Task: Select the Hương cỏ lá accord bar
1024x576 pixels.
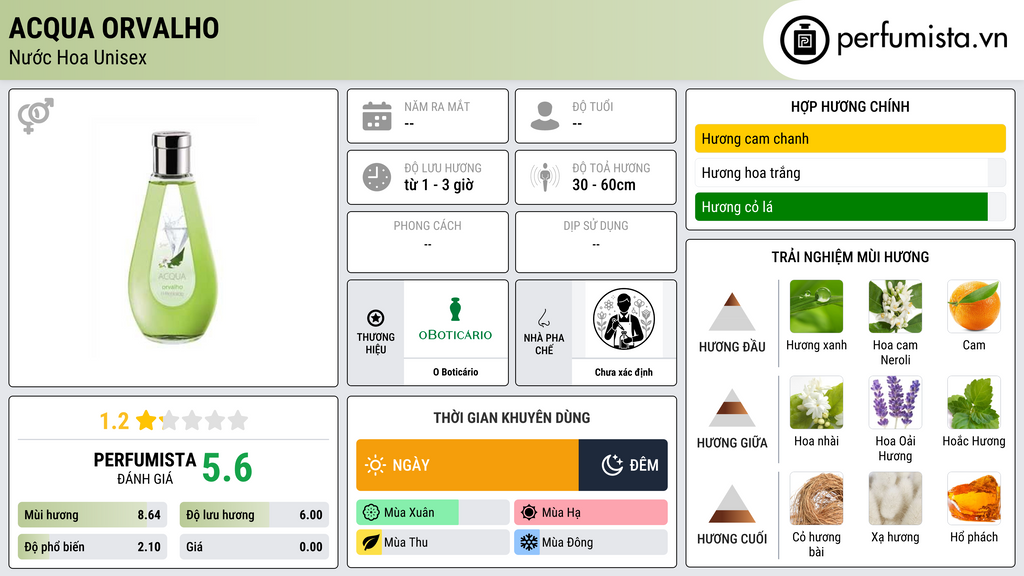Action: pos(850,207)
